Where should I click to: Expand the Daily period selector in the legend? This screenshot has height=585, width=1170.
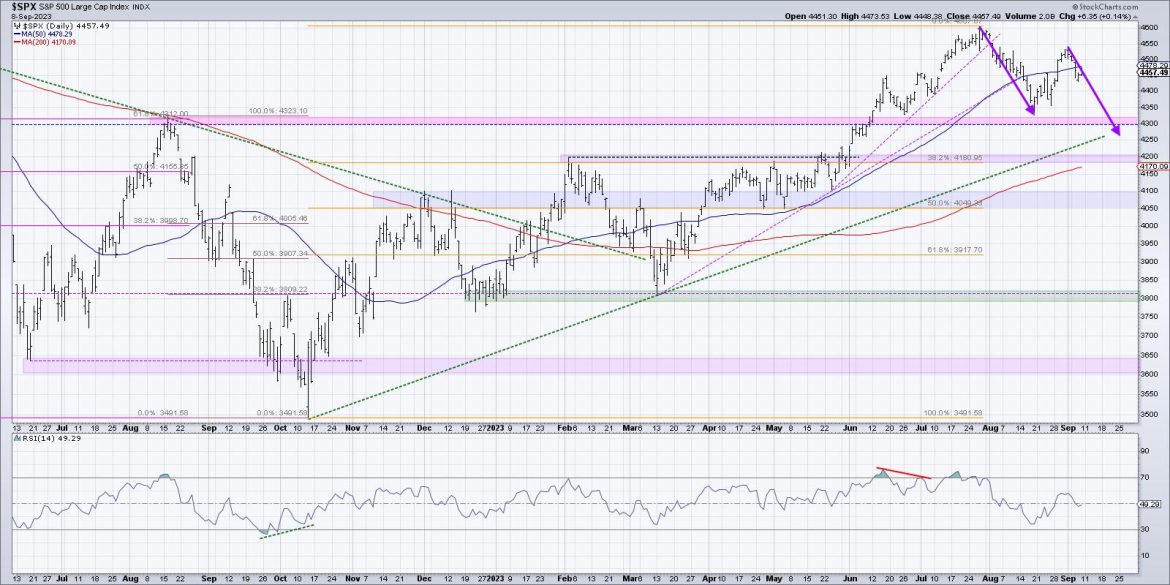pyautogui.click(x=56, y=27)
